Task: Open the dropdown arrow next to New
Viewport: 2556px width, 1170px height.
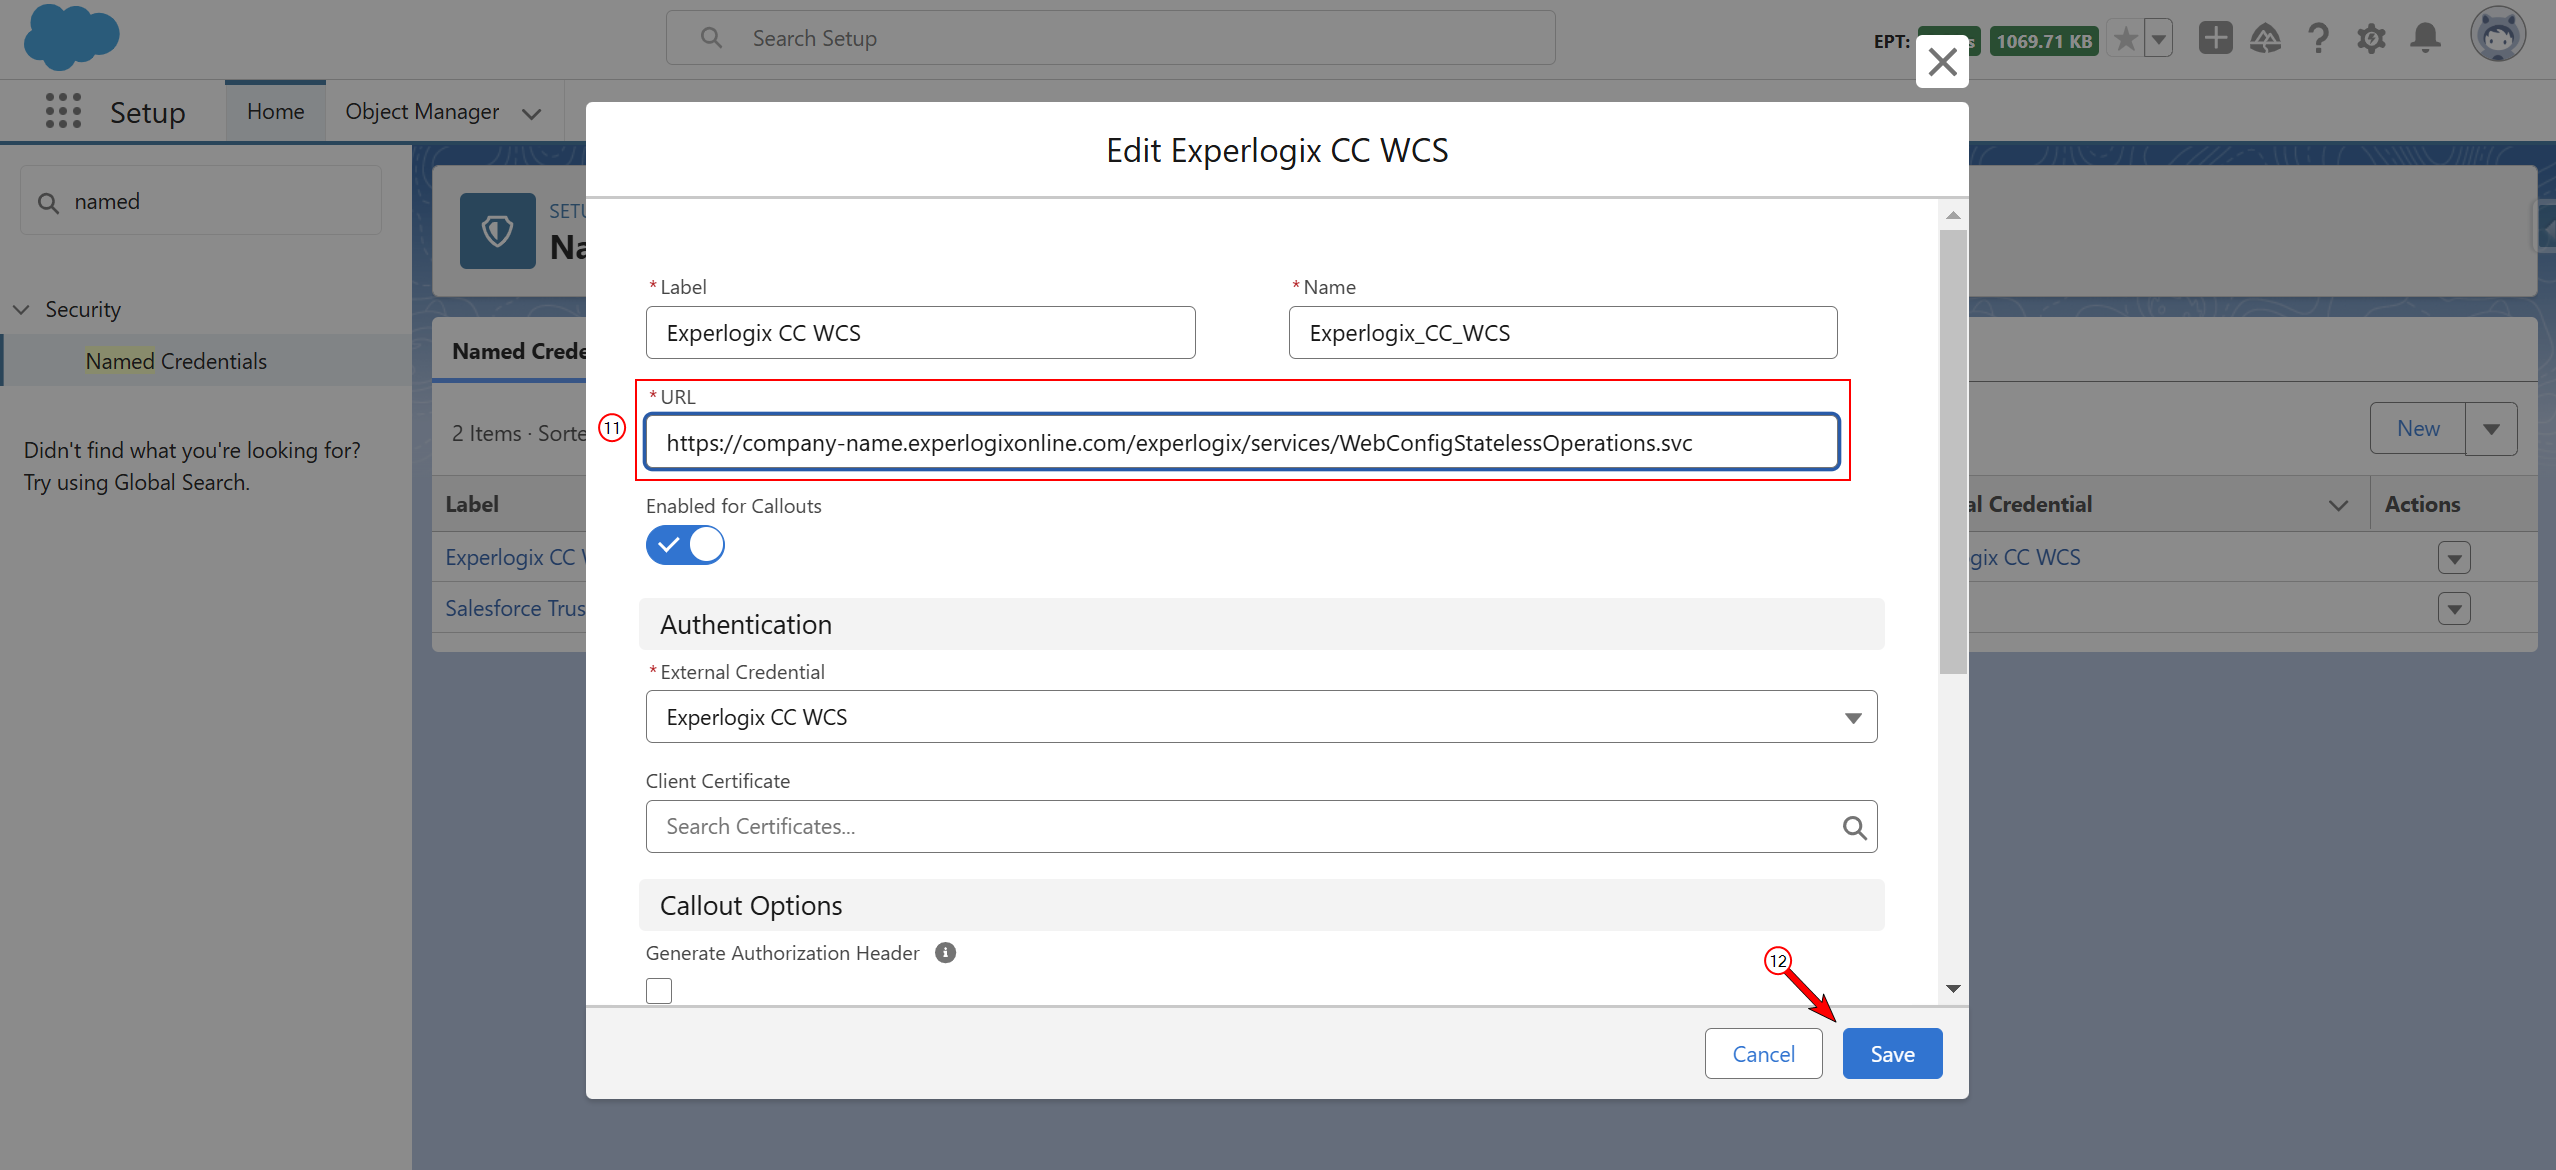Action: tap(2491, 429)
